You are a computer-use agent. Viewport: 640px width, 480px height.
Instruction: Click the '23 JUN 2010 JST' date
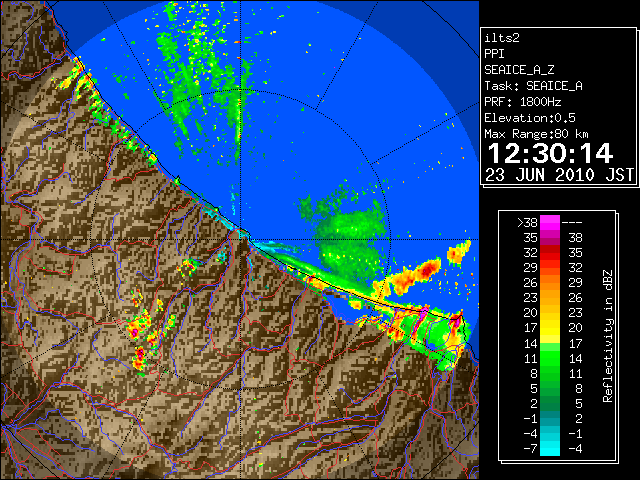coord(559,175)
